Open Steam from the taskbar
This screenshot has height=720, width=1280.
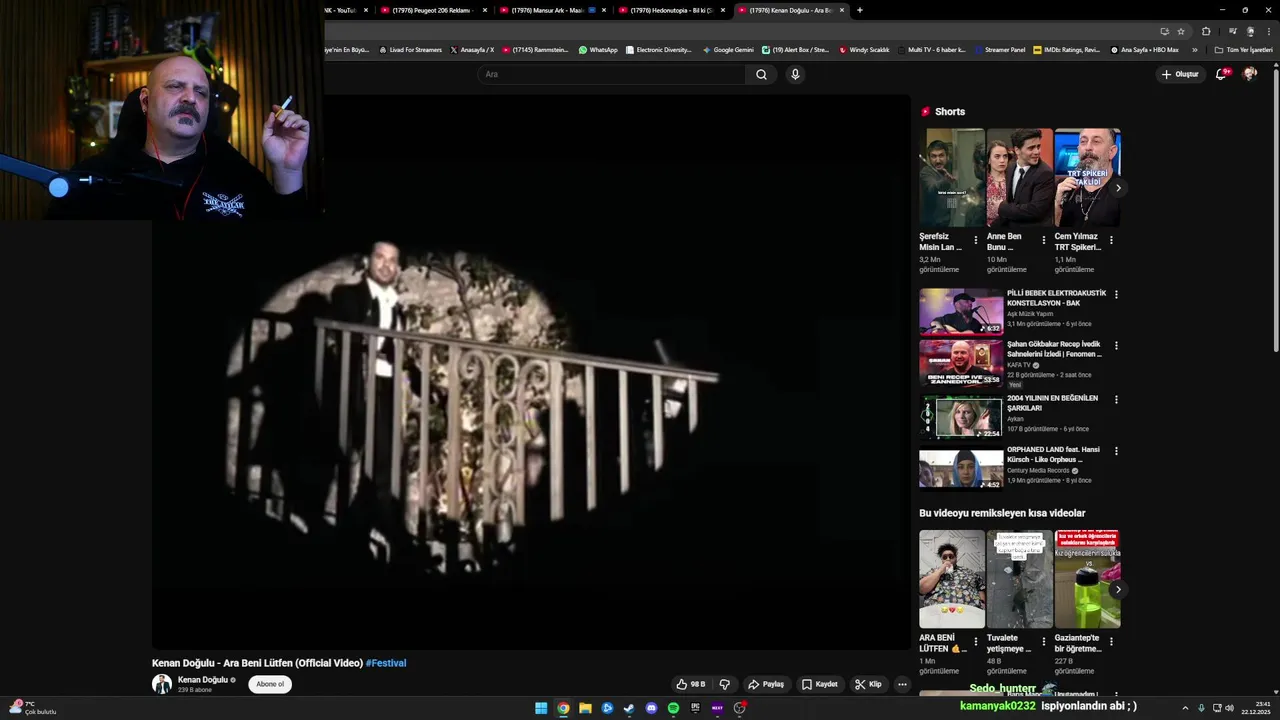point(629,708)
